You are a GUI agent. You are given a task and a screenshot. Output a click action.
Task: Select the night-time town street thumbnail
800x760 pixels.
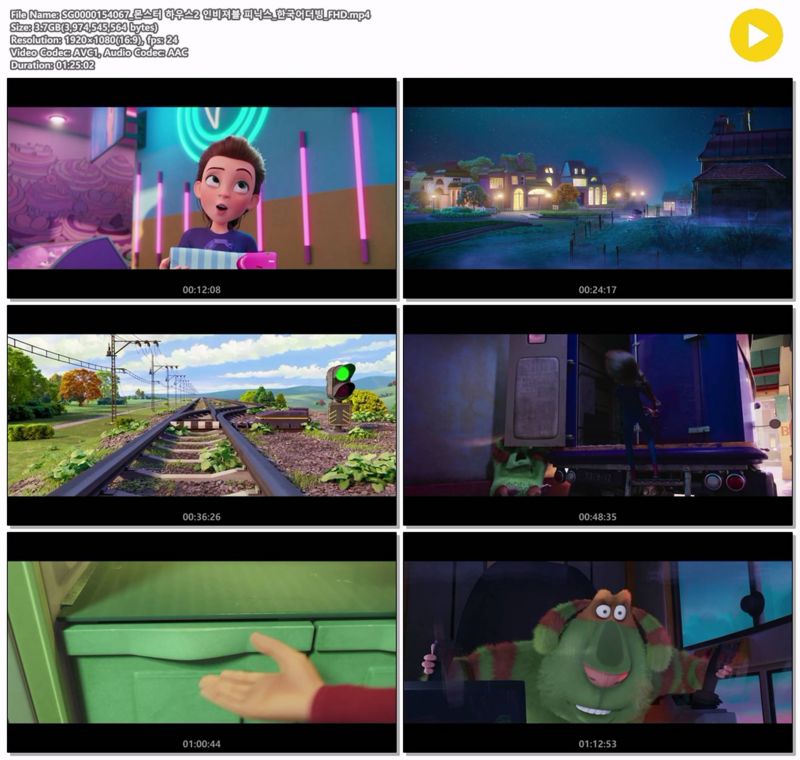pos(597,188)
